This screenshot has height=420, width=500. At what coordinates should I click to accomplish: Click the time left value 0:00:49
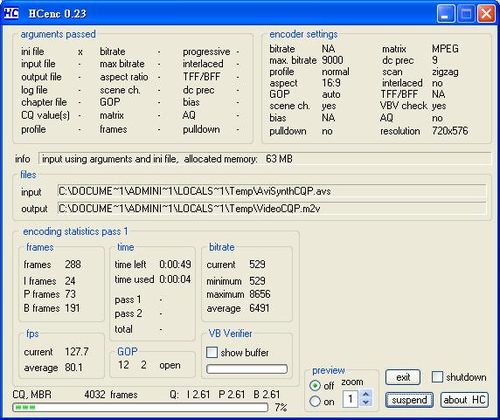tap(175, 264)
